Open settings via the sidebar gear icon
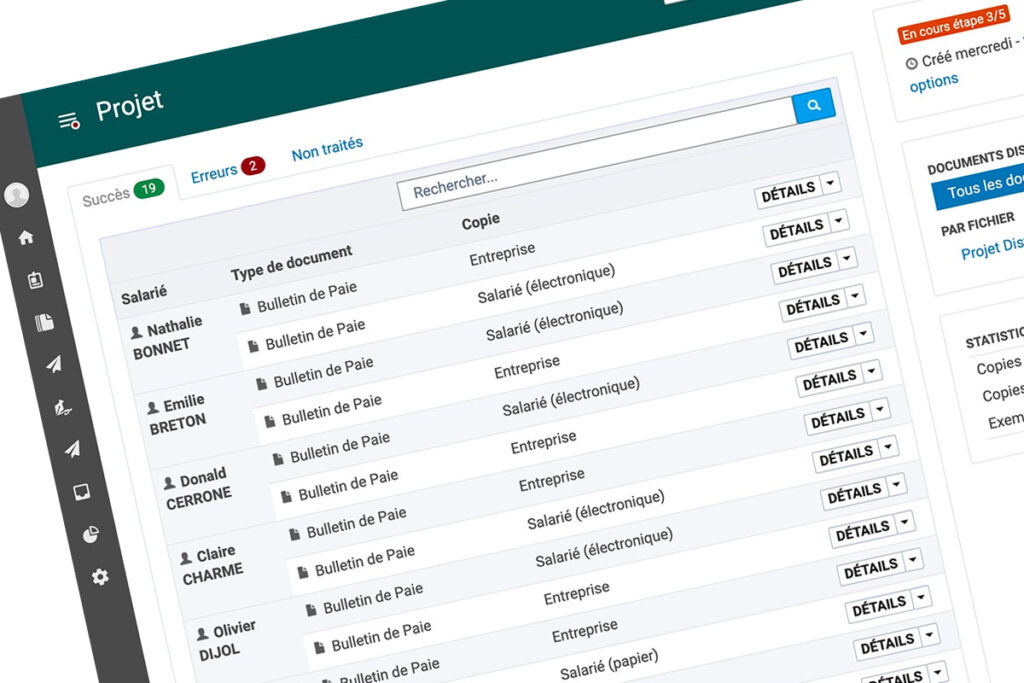The width and height of the screenshot is (1024, 683). click(x=100, y=577)
